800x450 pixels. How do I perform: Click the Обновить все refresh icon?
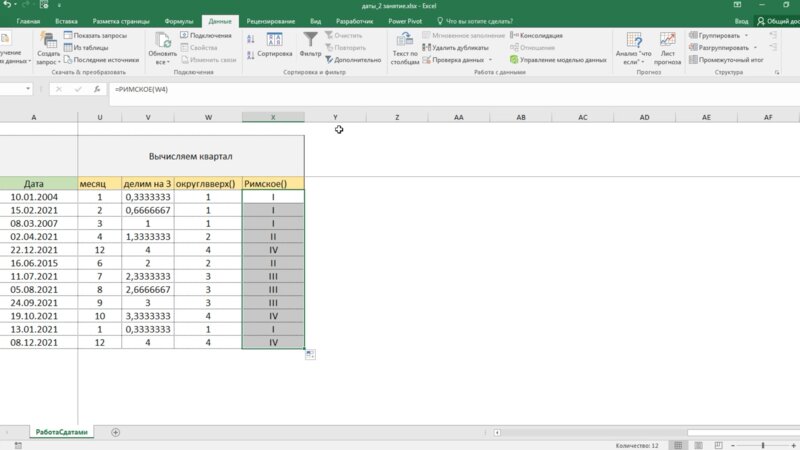click(x=163, y=40)
